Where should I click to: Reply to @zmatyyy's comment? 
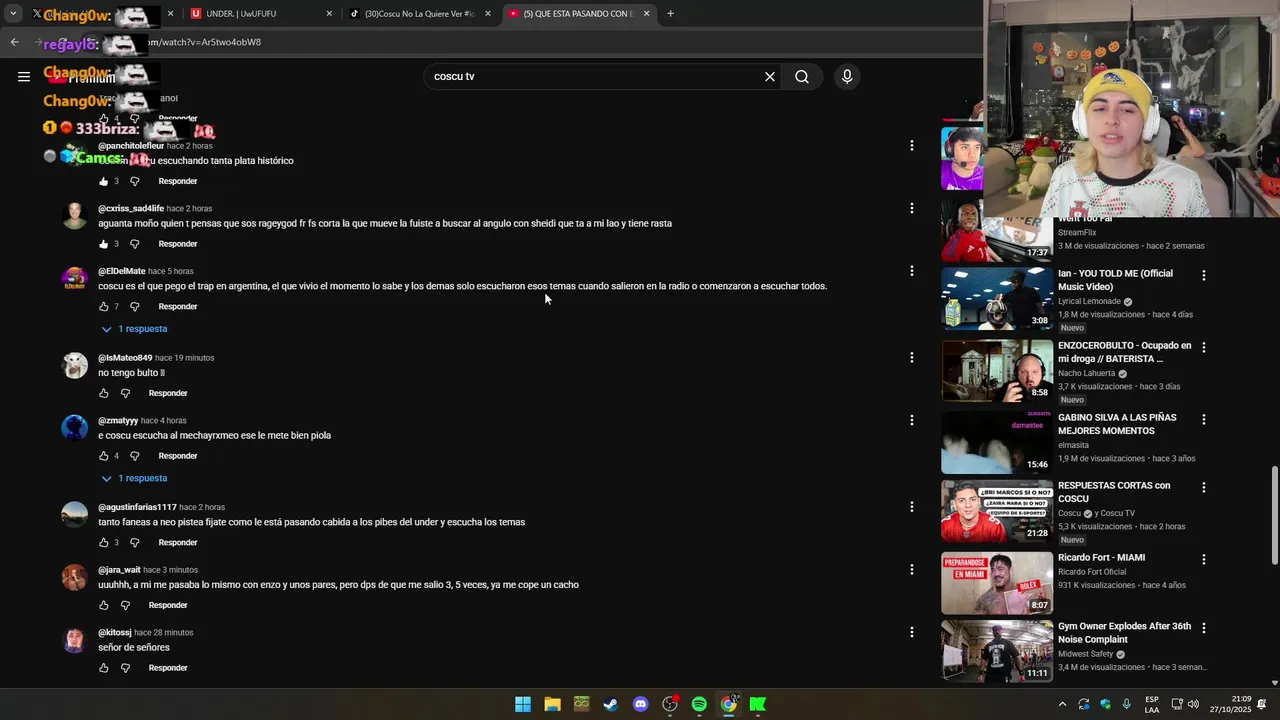(178, 456)
